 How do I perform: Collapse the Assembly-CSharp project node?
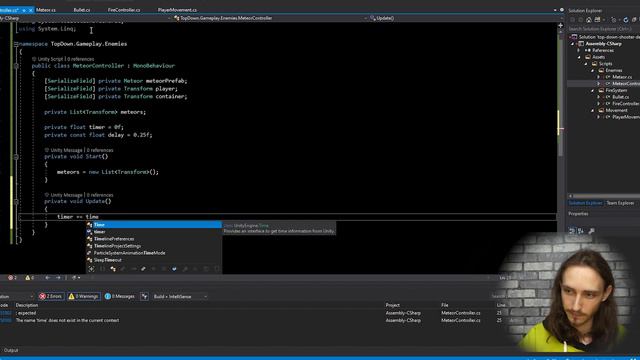[572, 44]
